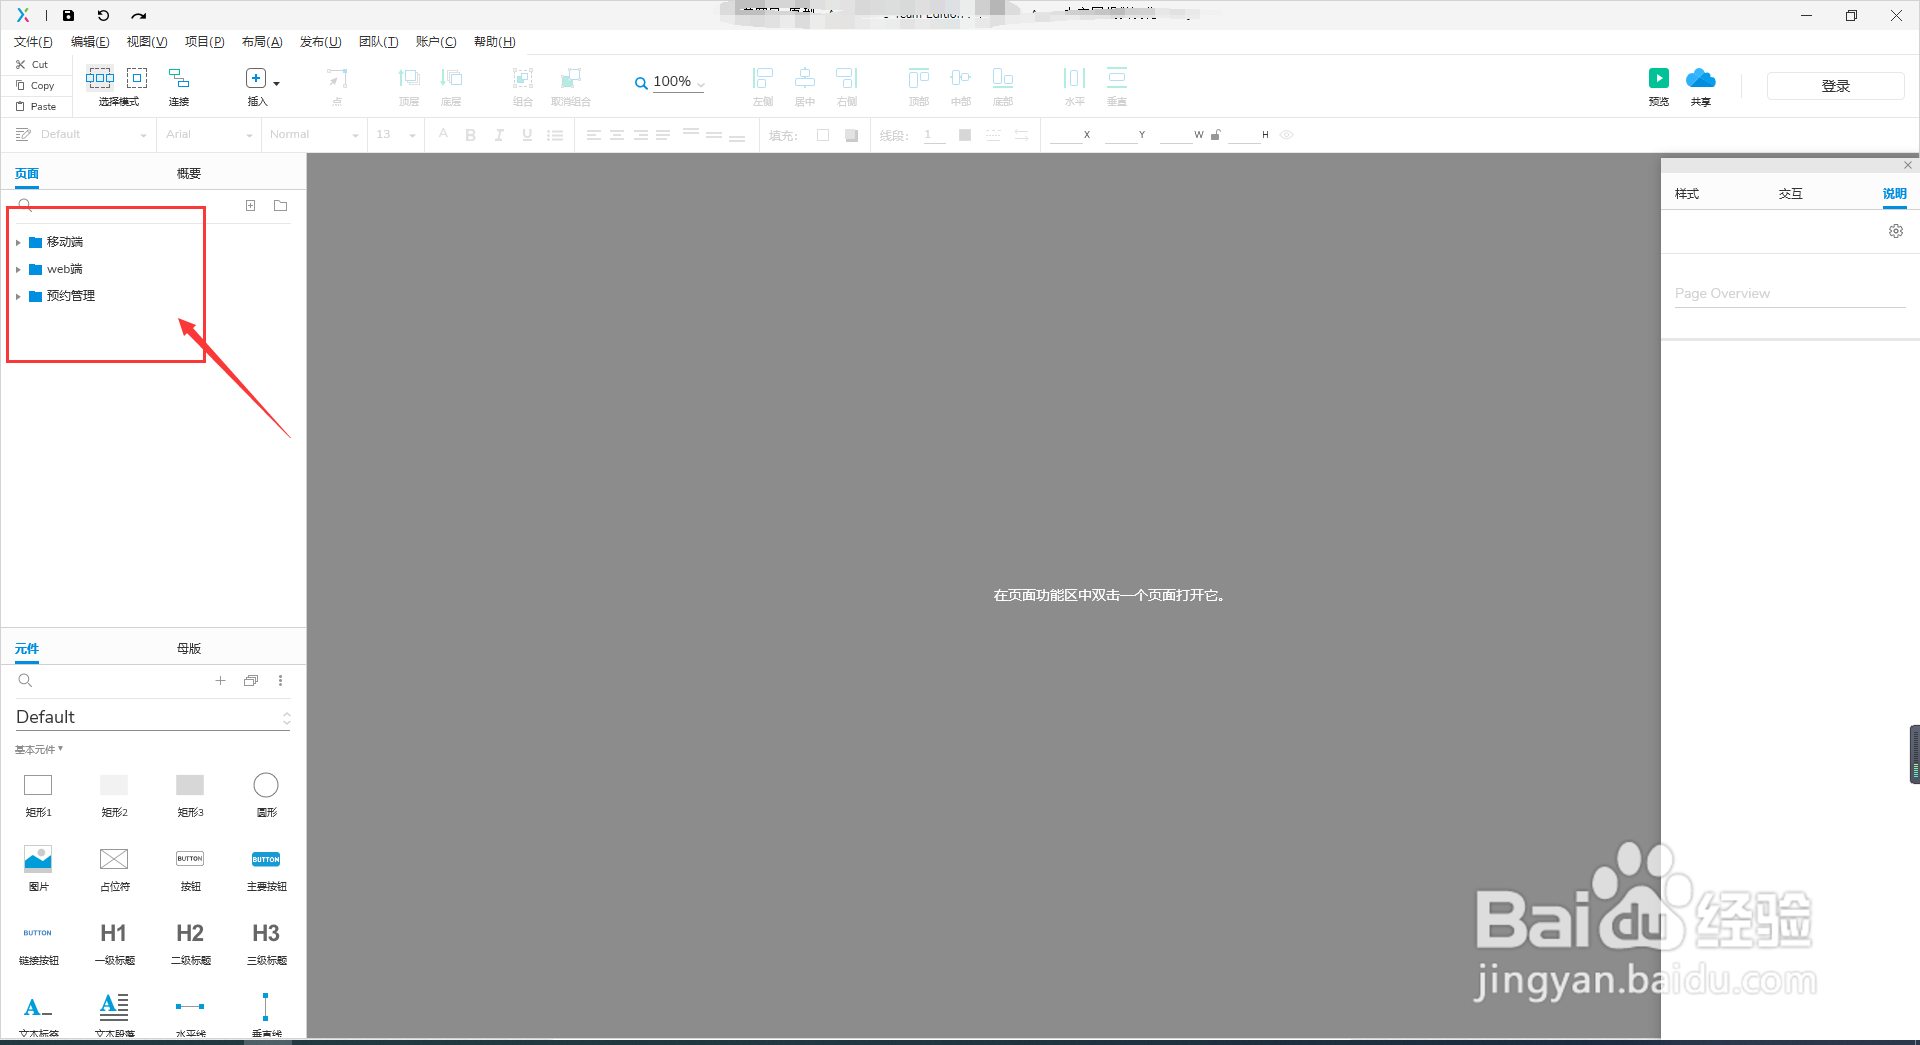Click the 居中 align center icon
Screen dimensions: 1920x1045
[x=805, y=78]
